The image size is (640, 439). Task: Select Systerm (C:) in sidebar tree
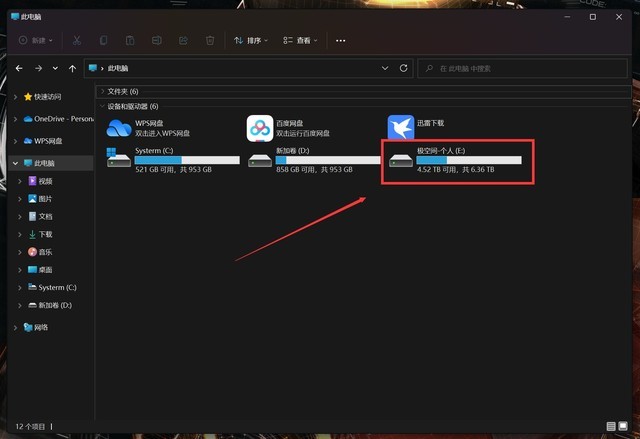[52, 287]
